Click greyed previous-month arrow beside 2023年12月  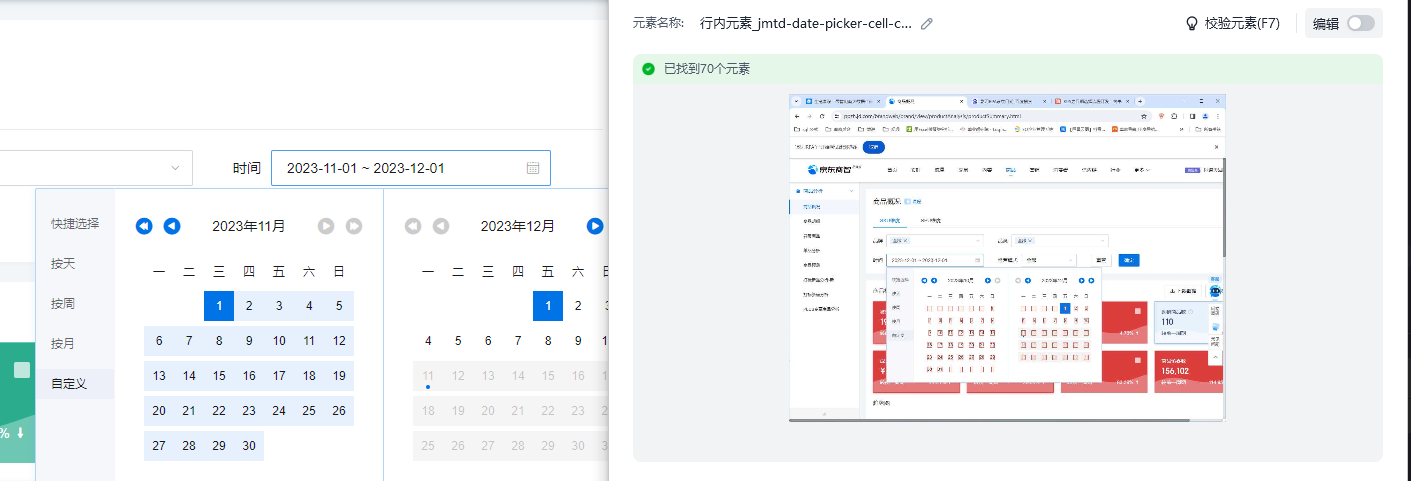(441, 226)
